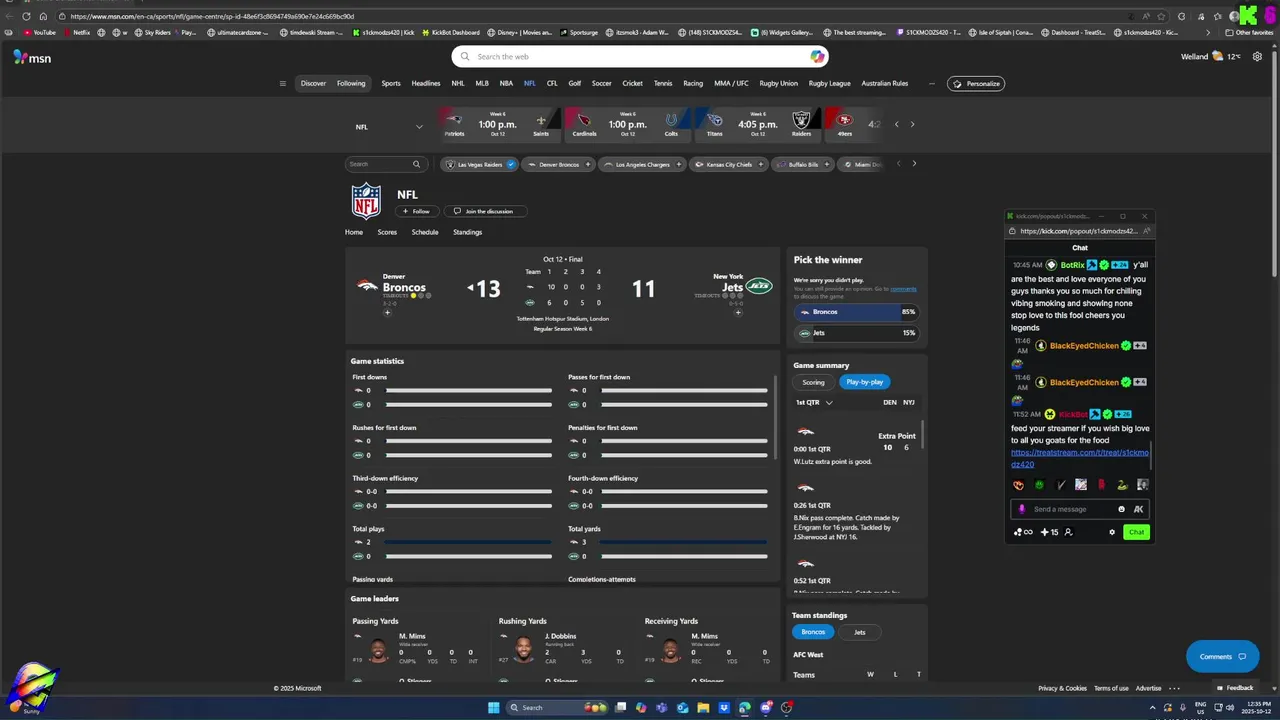Viewport: 1280px width, 720px height.
Task: Focus the Search the web input field
Action: [640, 57]
